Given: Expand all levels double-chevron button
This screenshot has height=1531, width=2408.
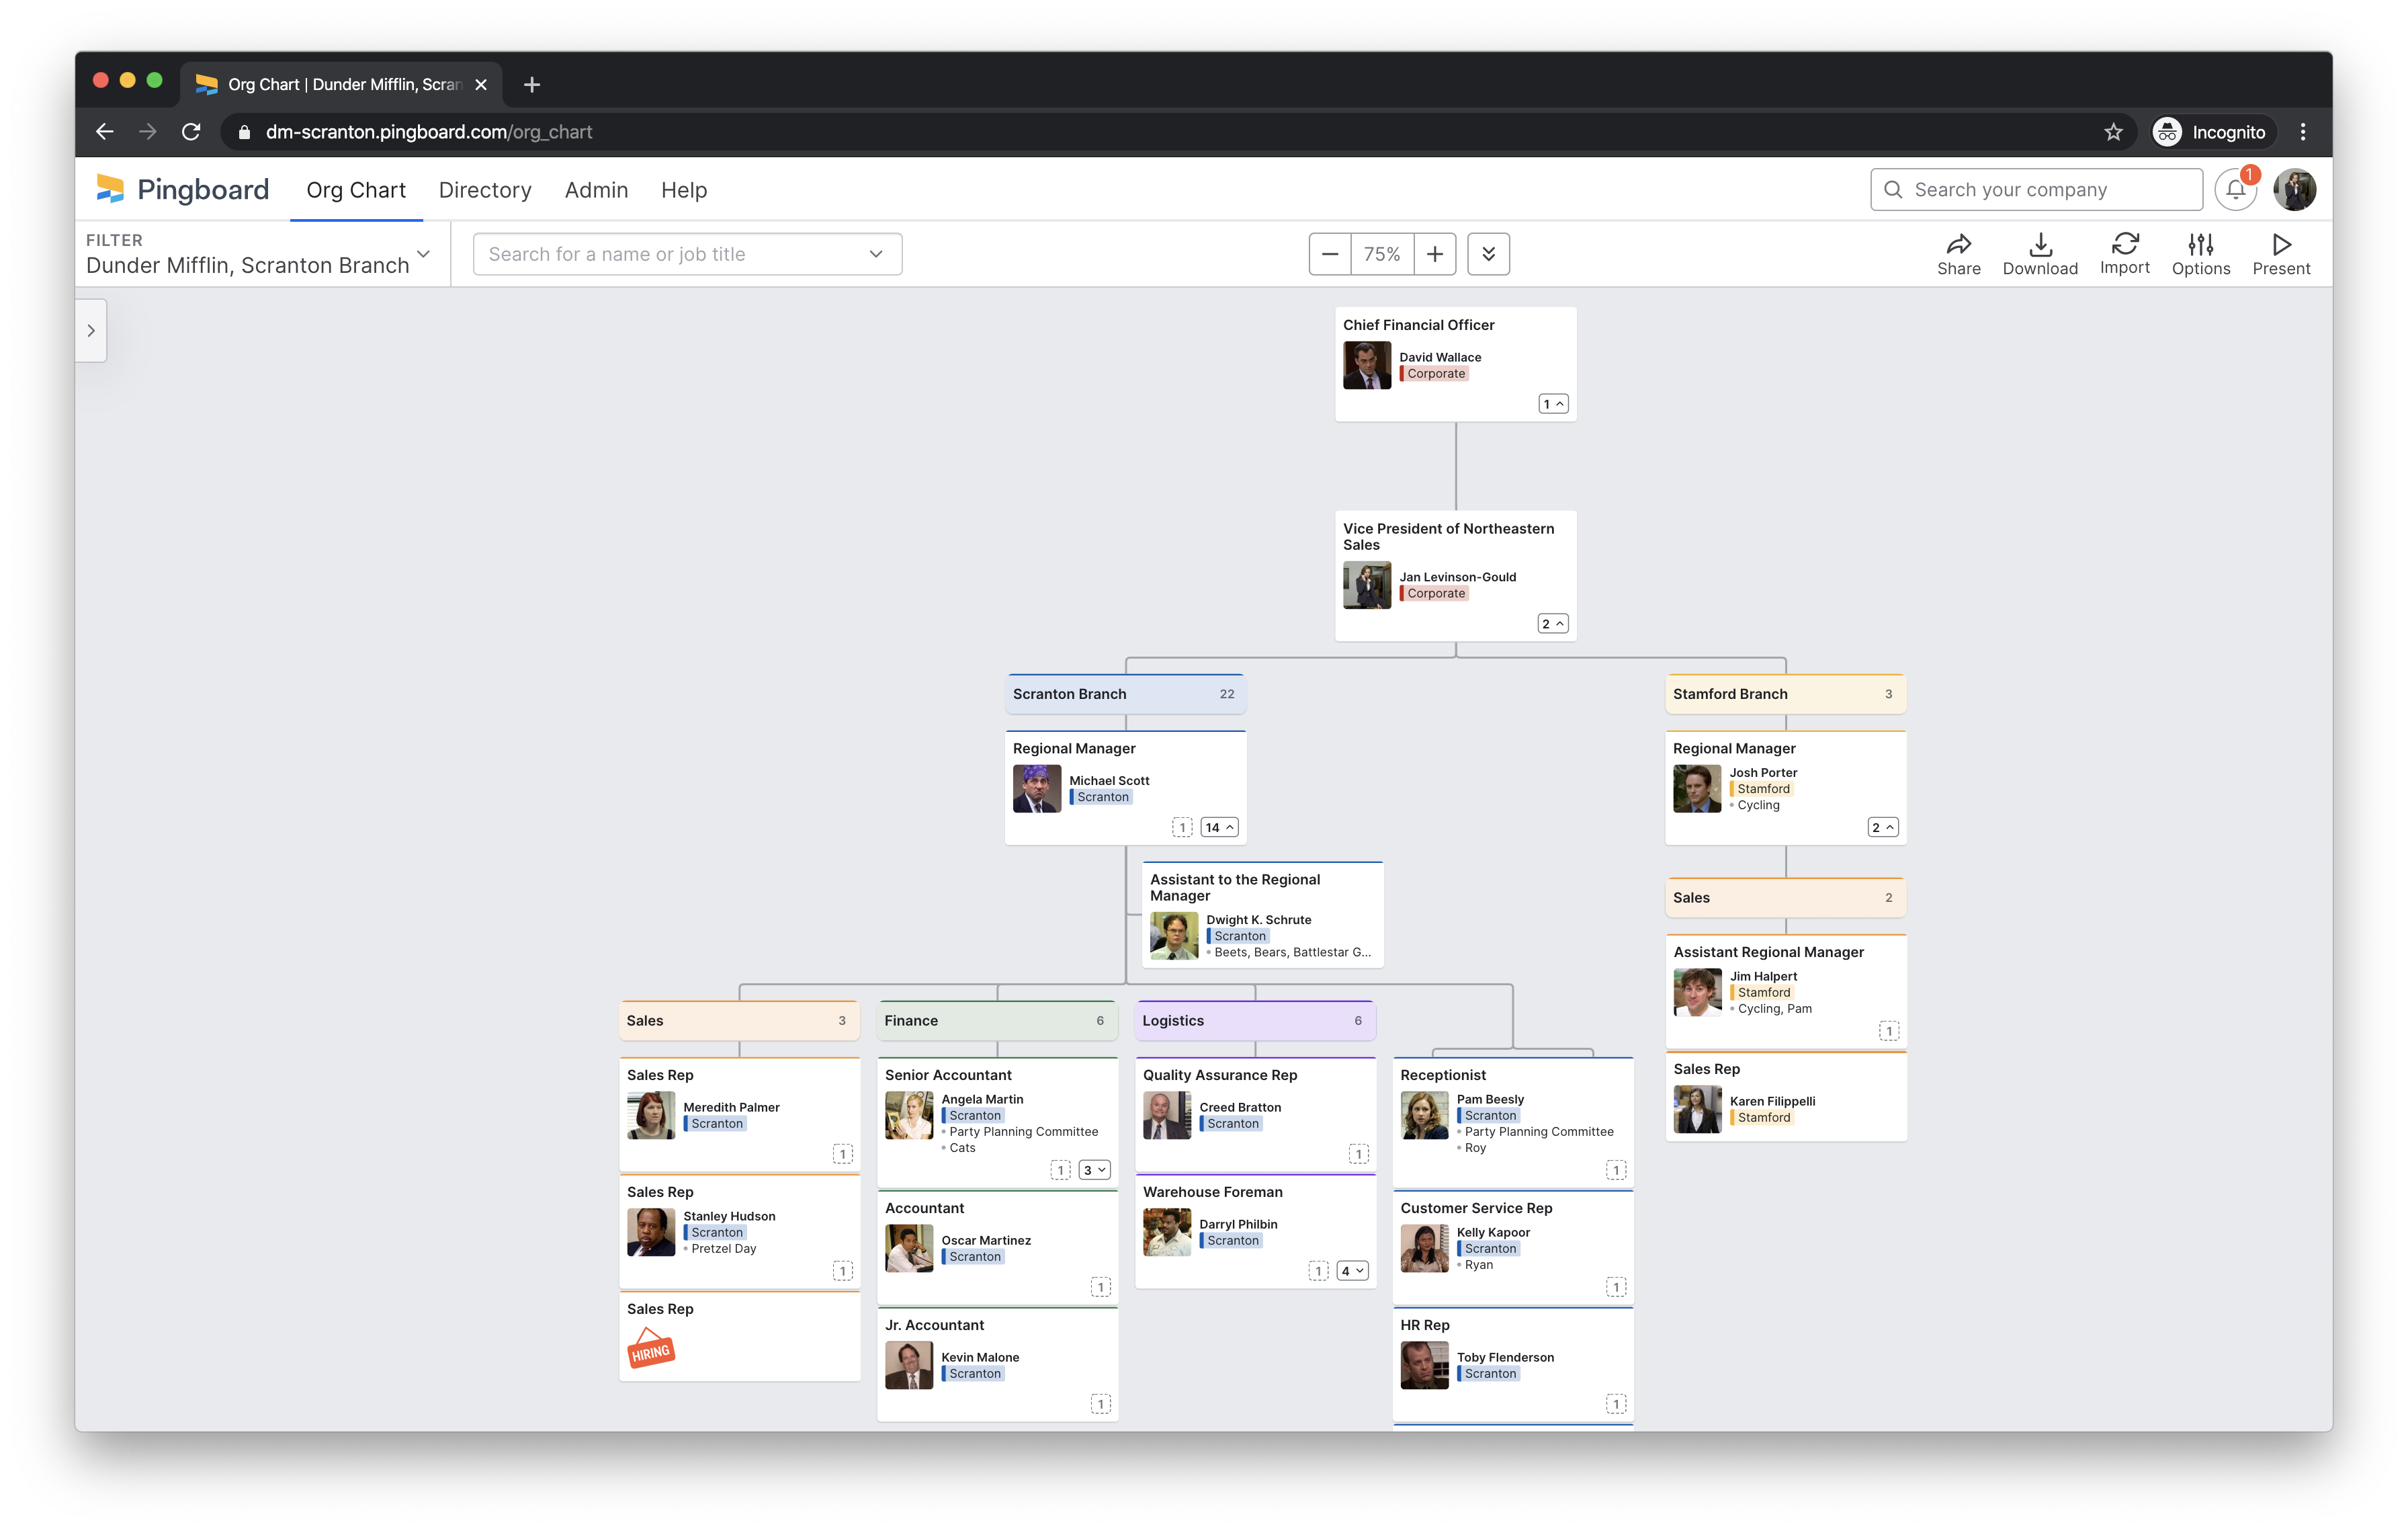Looking at the screenshot, I should pos(1488,254).
